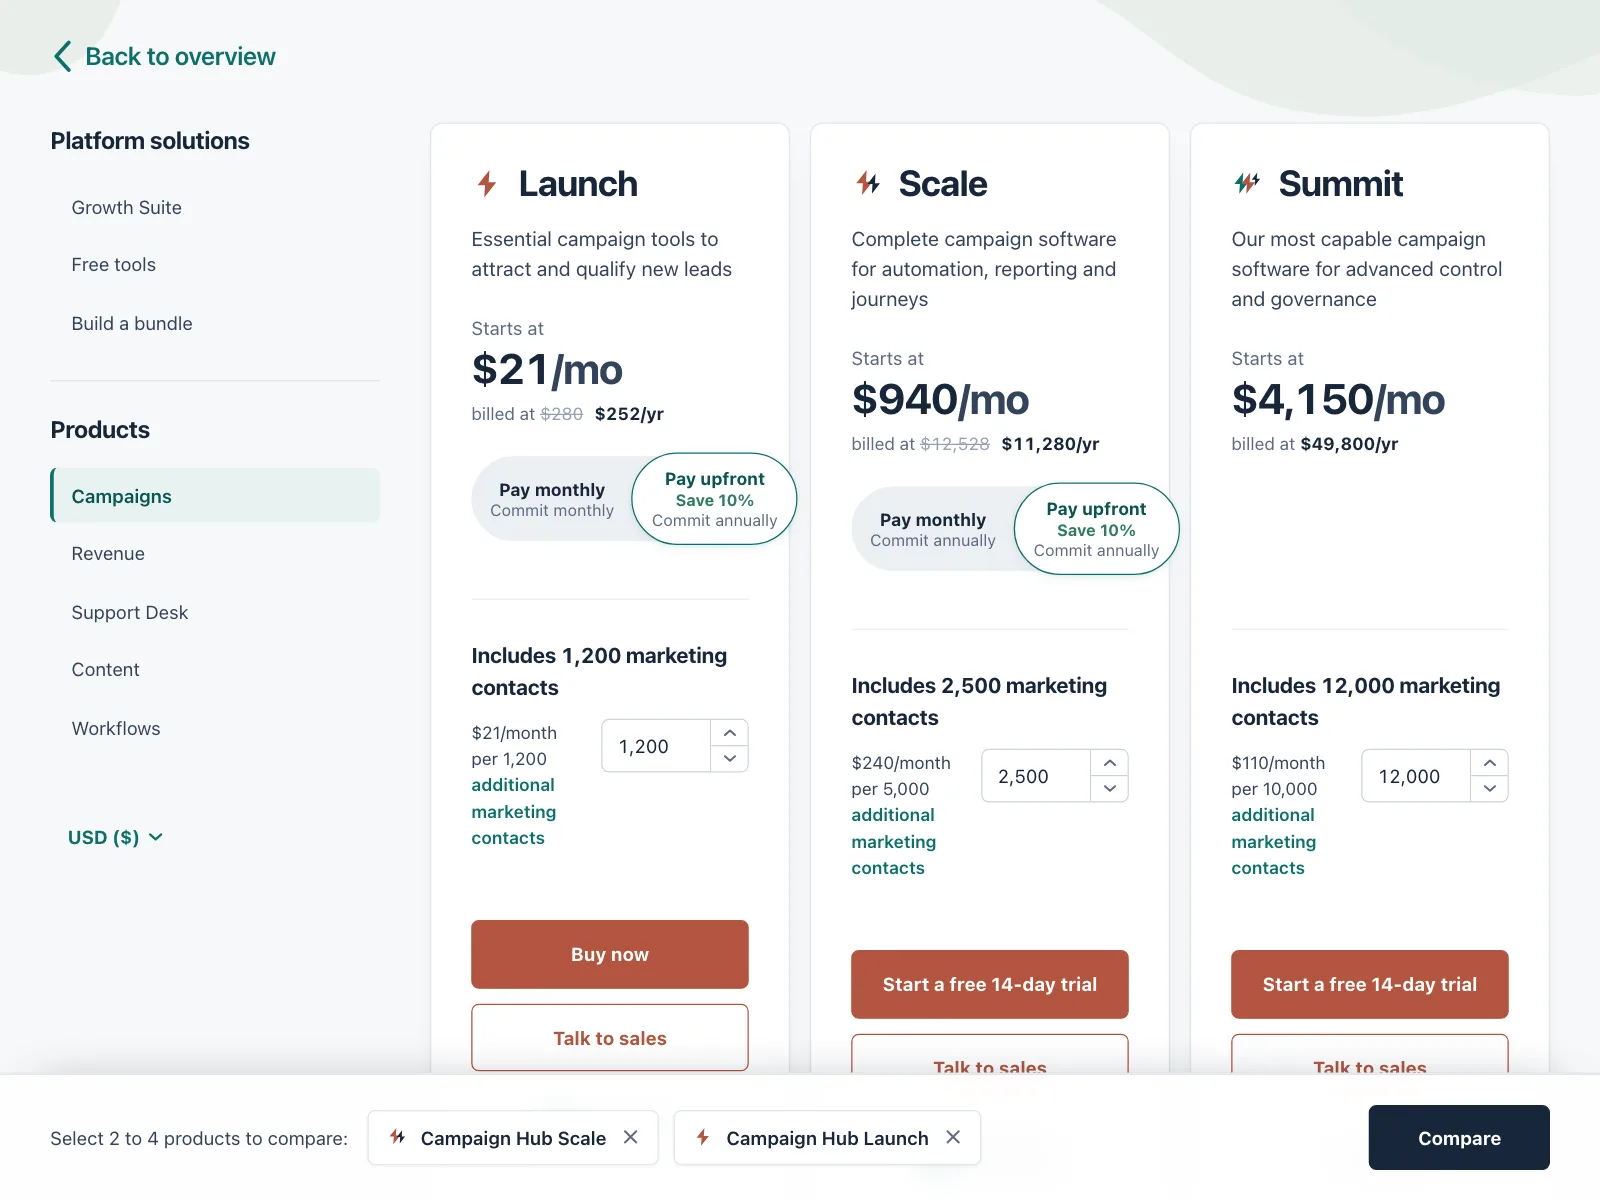
Task: Click Buy now on the Launch plan
Action: coord(610,955)
